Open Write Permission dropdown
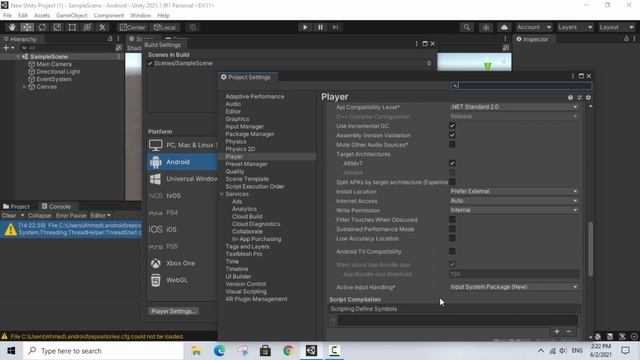The height and width of the screenshot is (360, 640). pos(514,210)
